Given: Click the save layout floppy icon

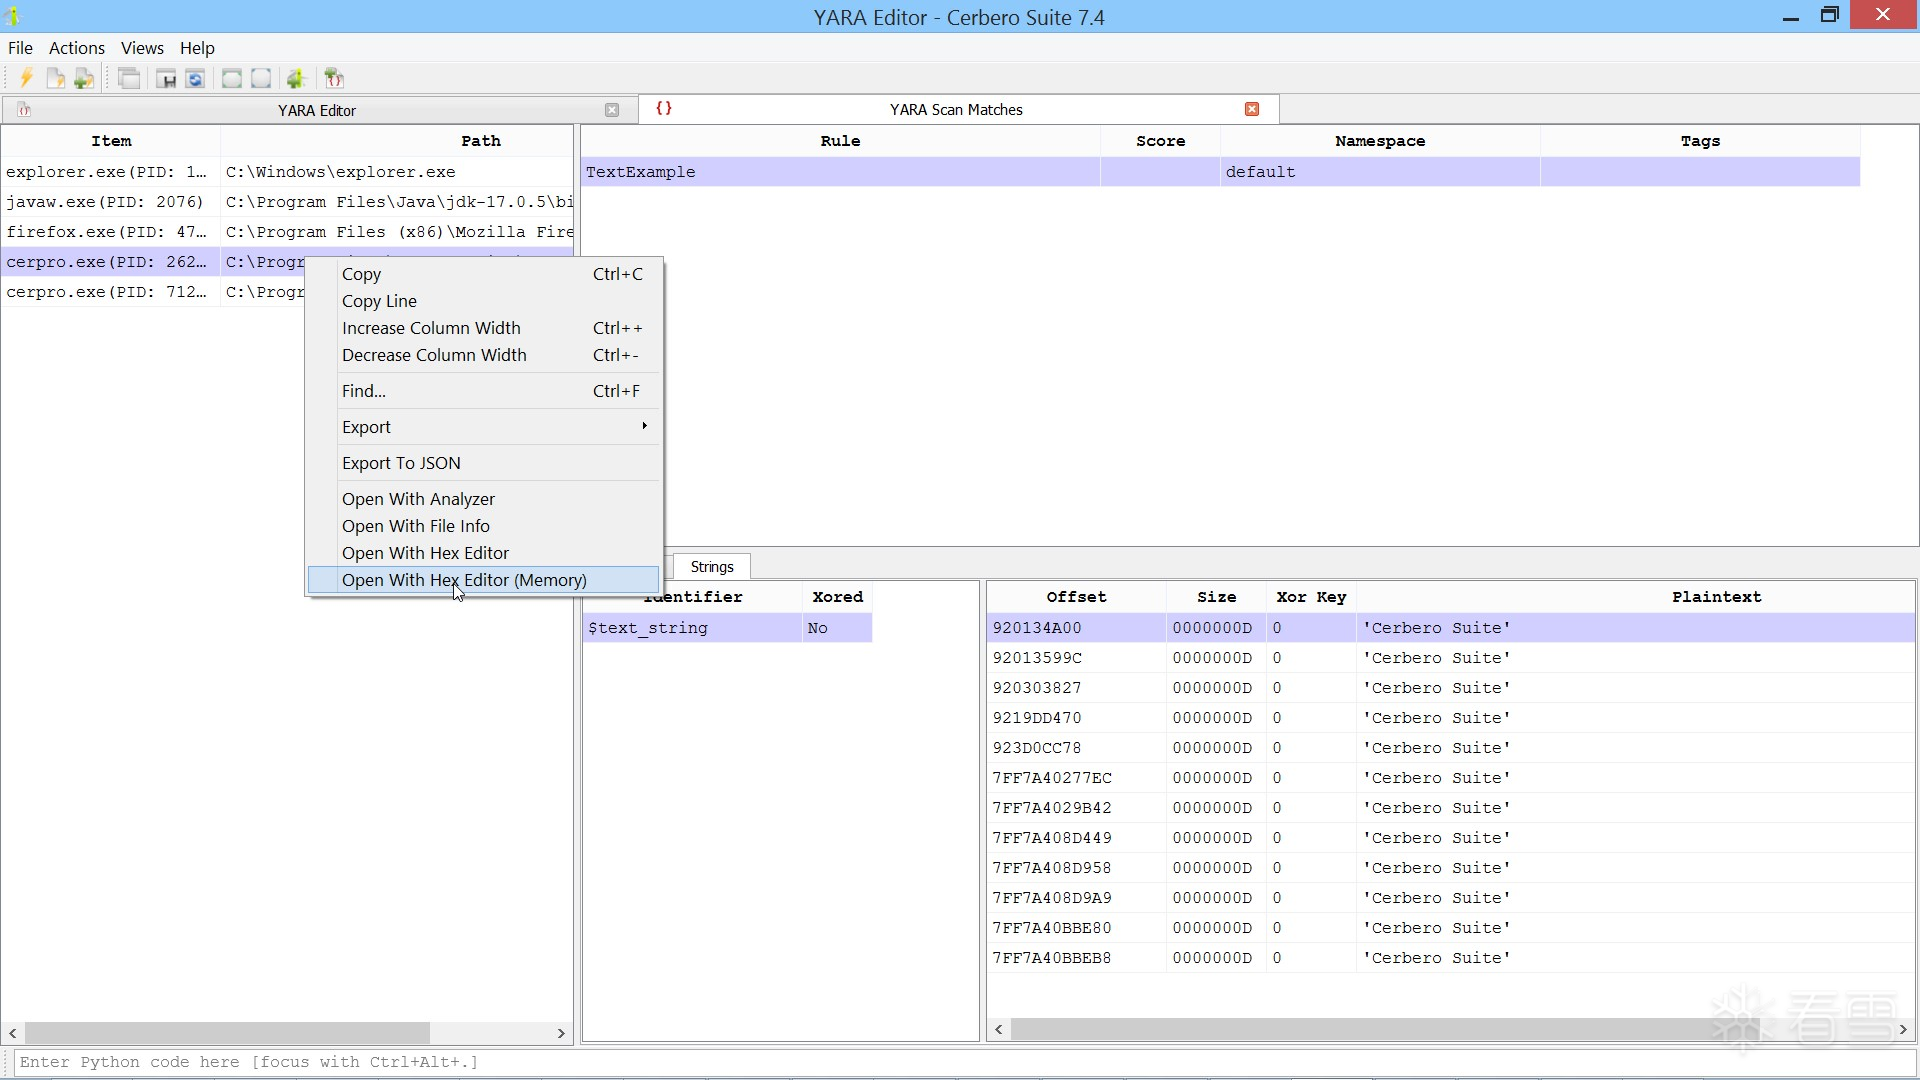Looking at the screenshot, I should click(x=166, y=78).
